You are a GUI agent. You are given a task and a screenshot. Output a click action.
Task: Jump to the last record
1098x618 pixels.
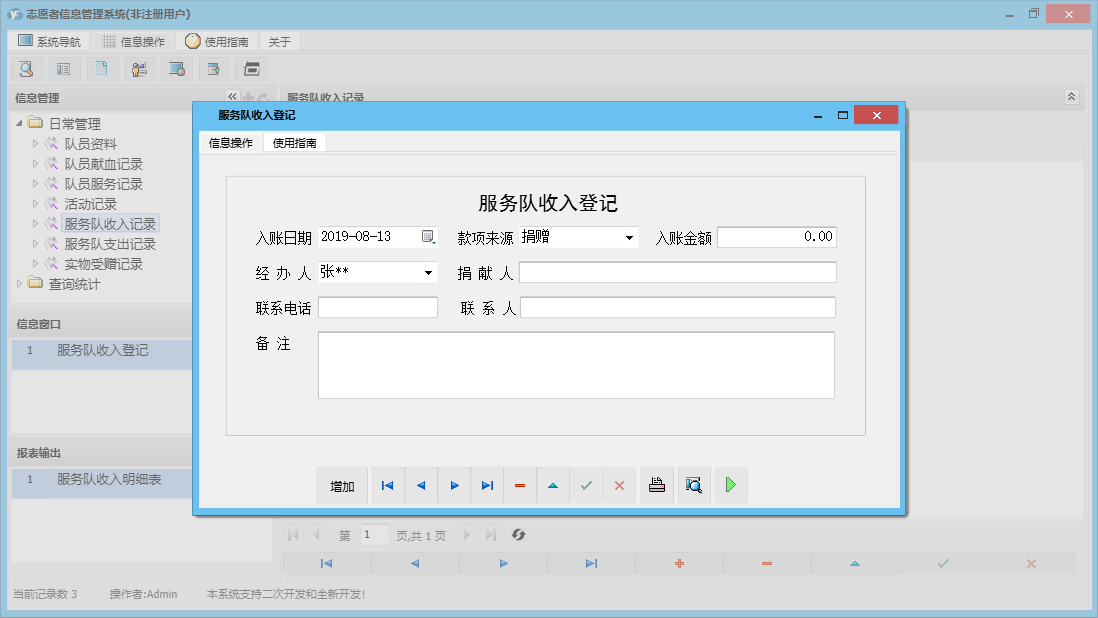tap(487, 485)
